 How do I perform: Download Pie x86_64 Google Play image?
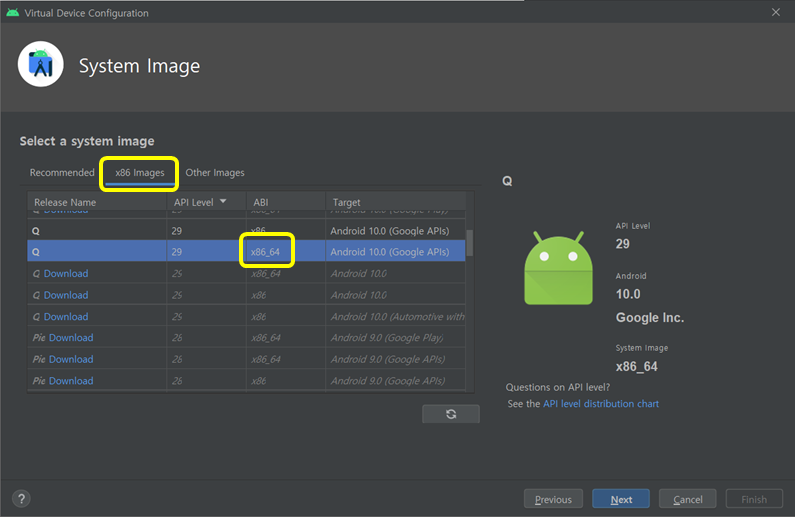click(71, 338)
